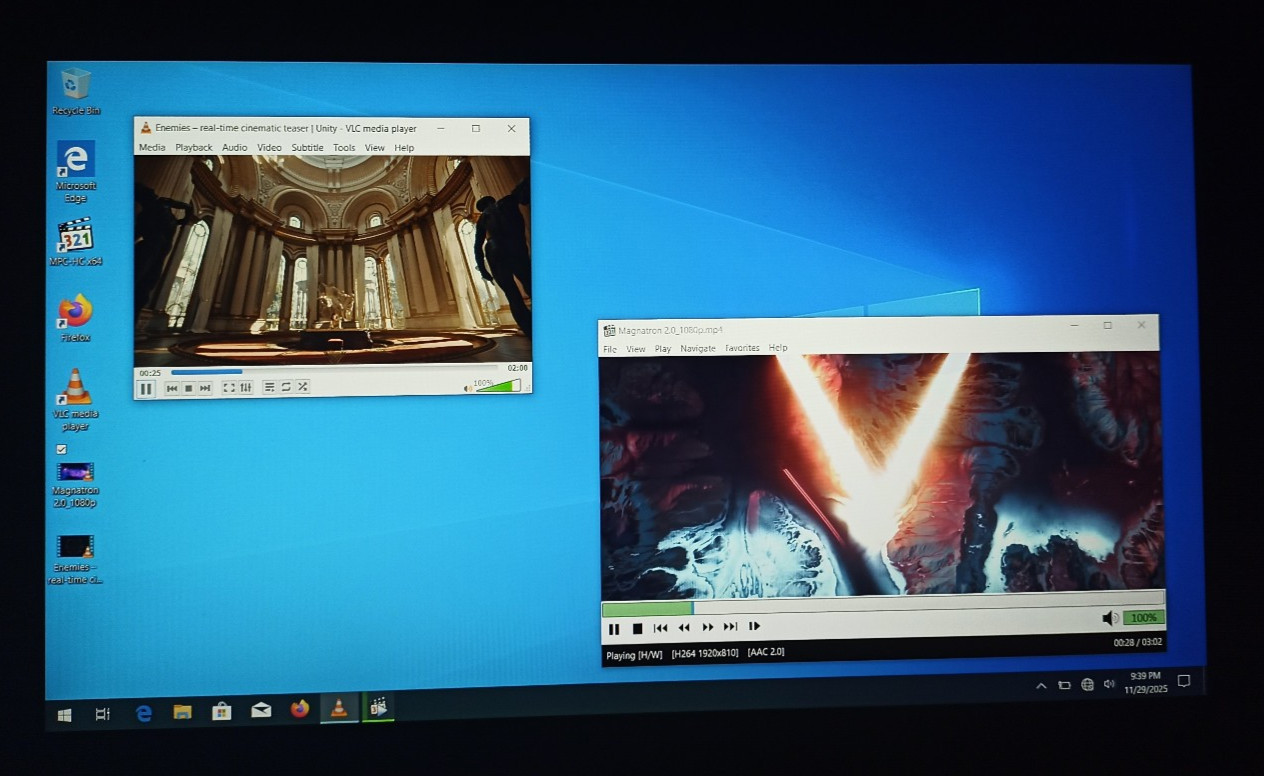Viewport: 1264px width, 776px height.
Task: Open VLC extended settings equalizer icon
Action: (x=246, y=387)
